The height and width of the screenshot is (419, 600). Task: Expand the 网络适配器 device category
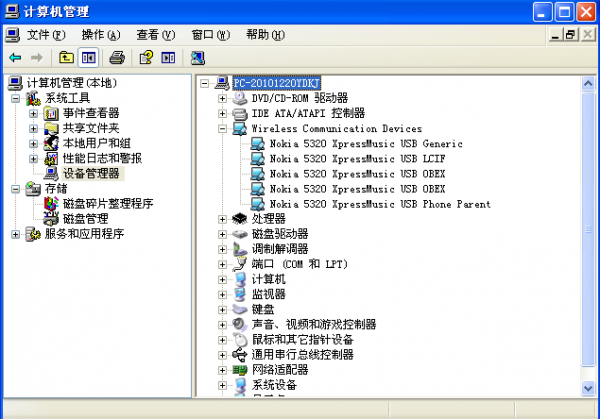(223, 370)
